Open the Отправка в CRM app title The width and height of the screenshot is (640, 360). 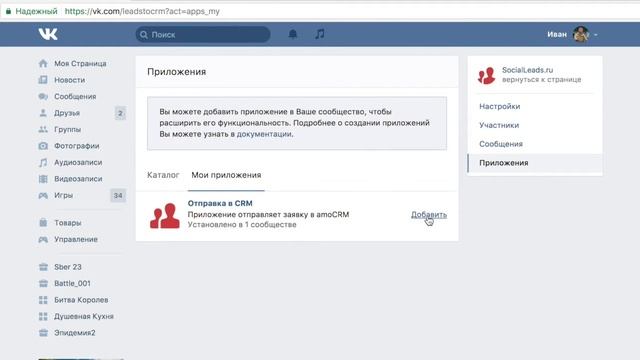(x=220, y=203)
